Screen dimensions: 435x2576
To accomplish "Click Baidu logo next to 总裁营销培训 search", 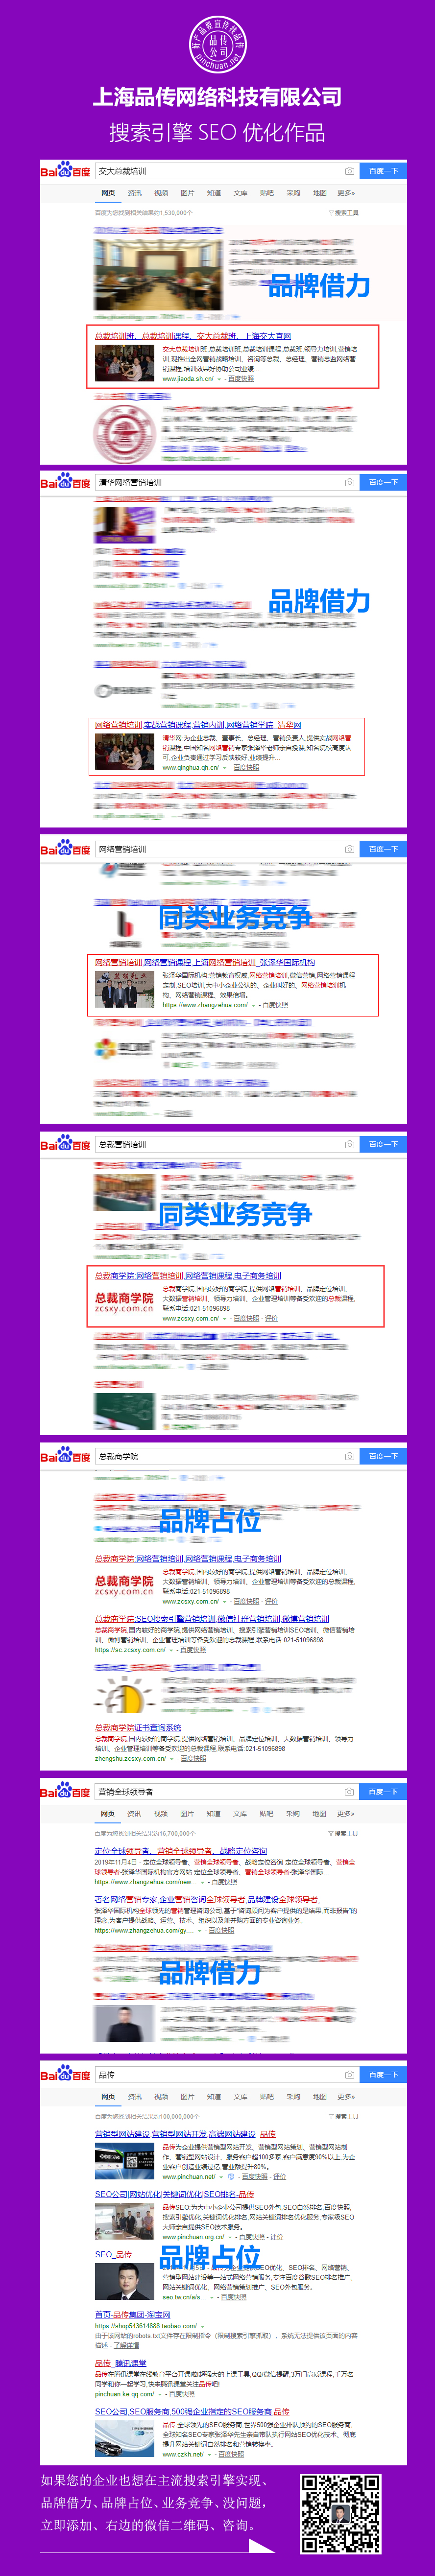I will (x=65, y=1144).
